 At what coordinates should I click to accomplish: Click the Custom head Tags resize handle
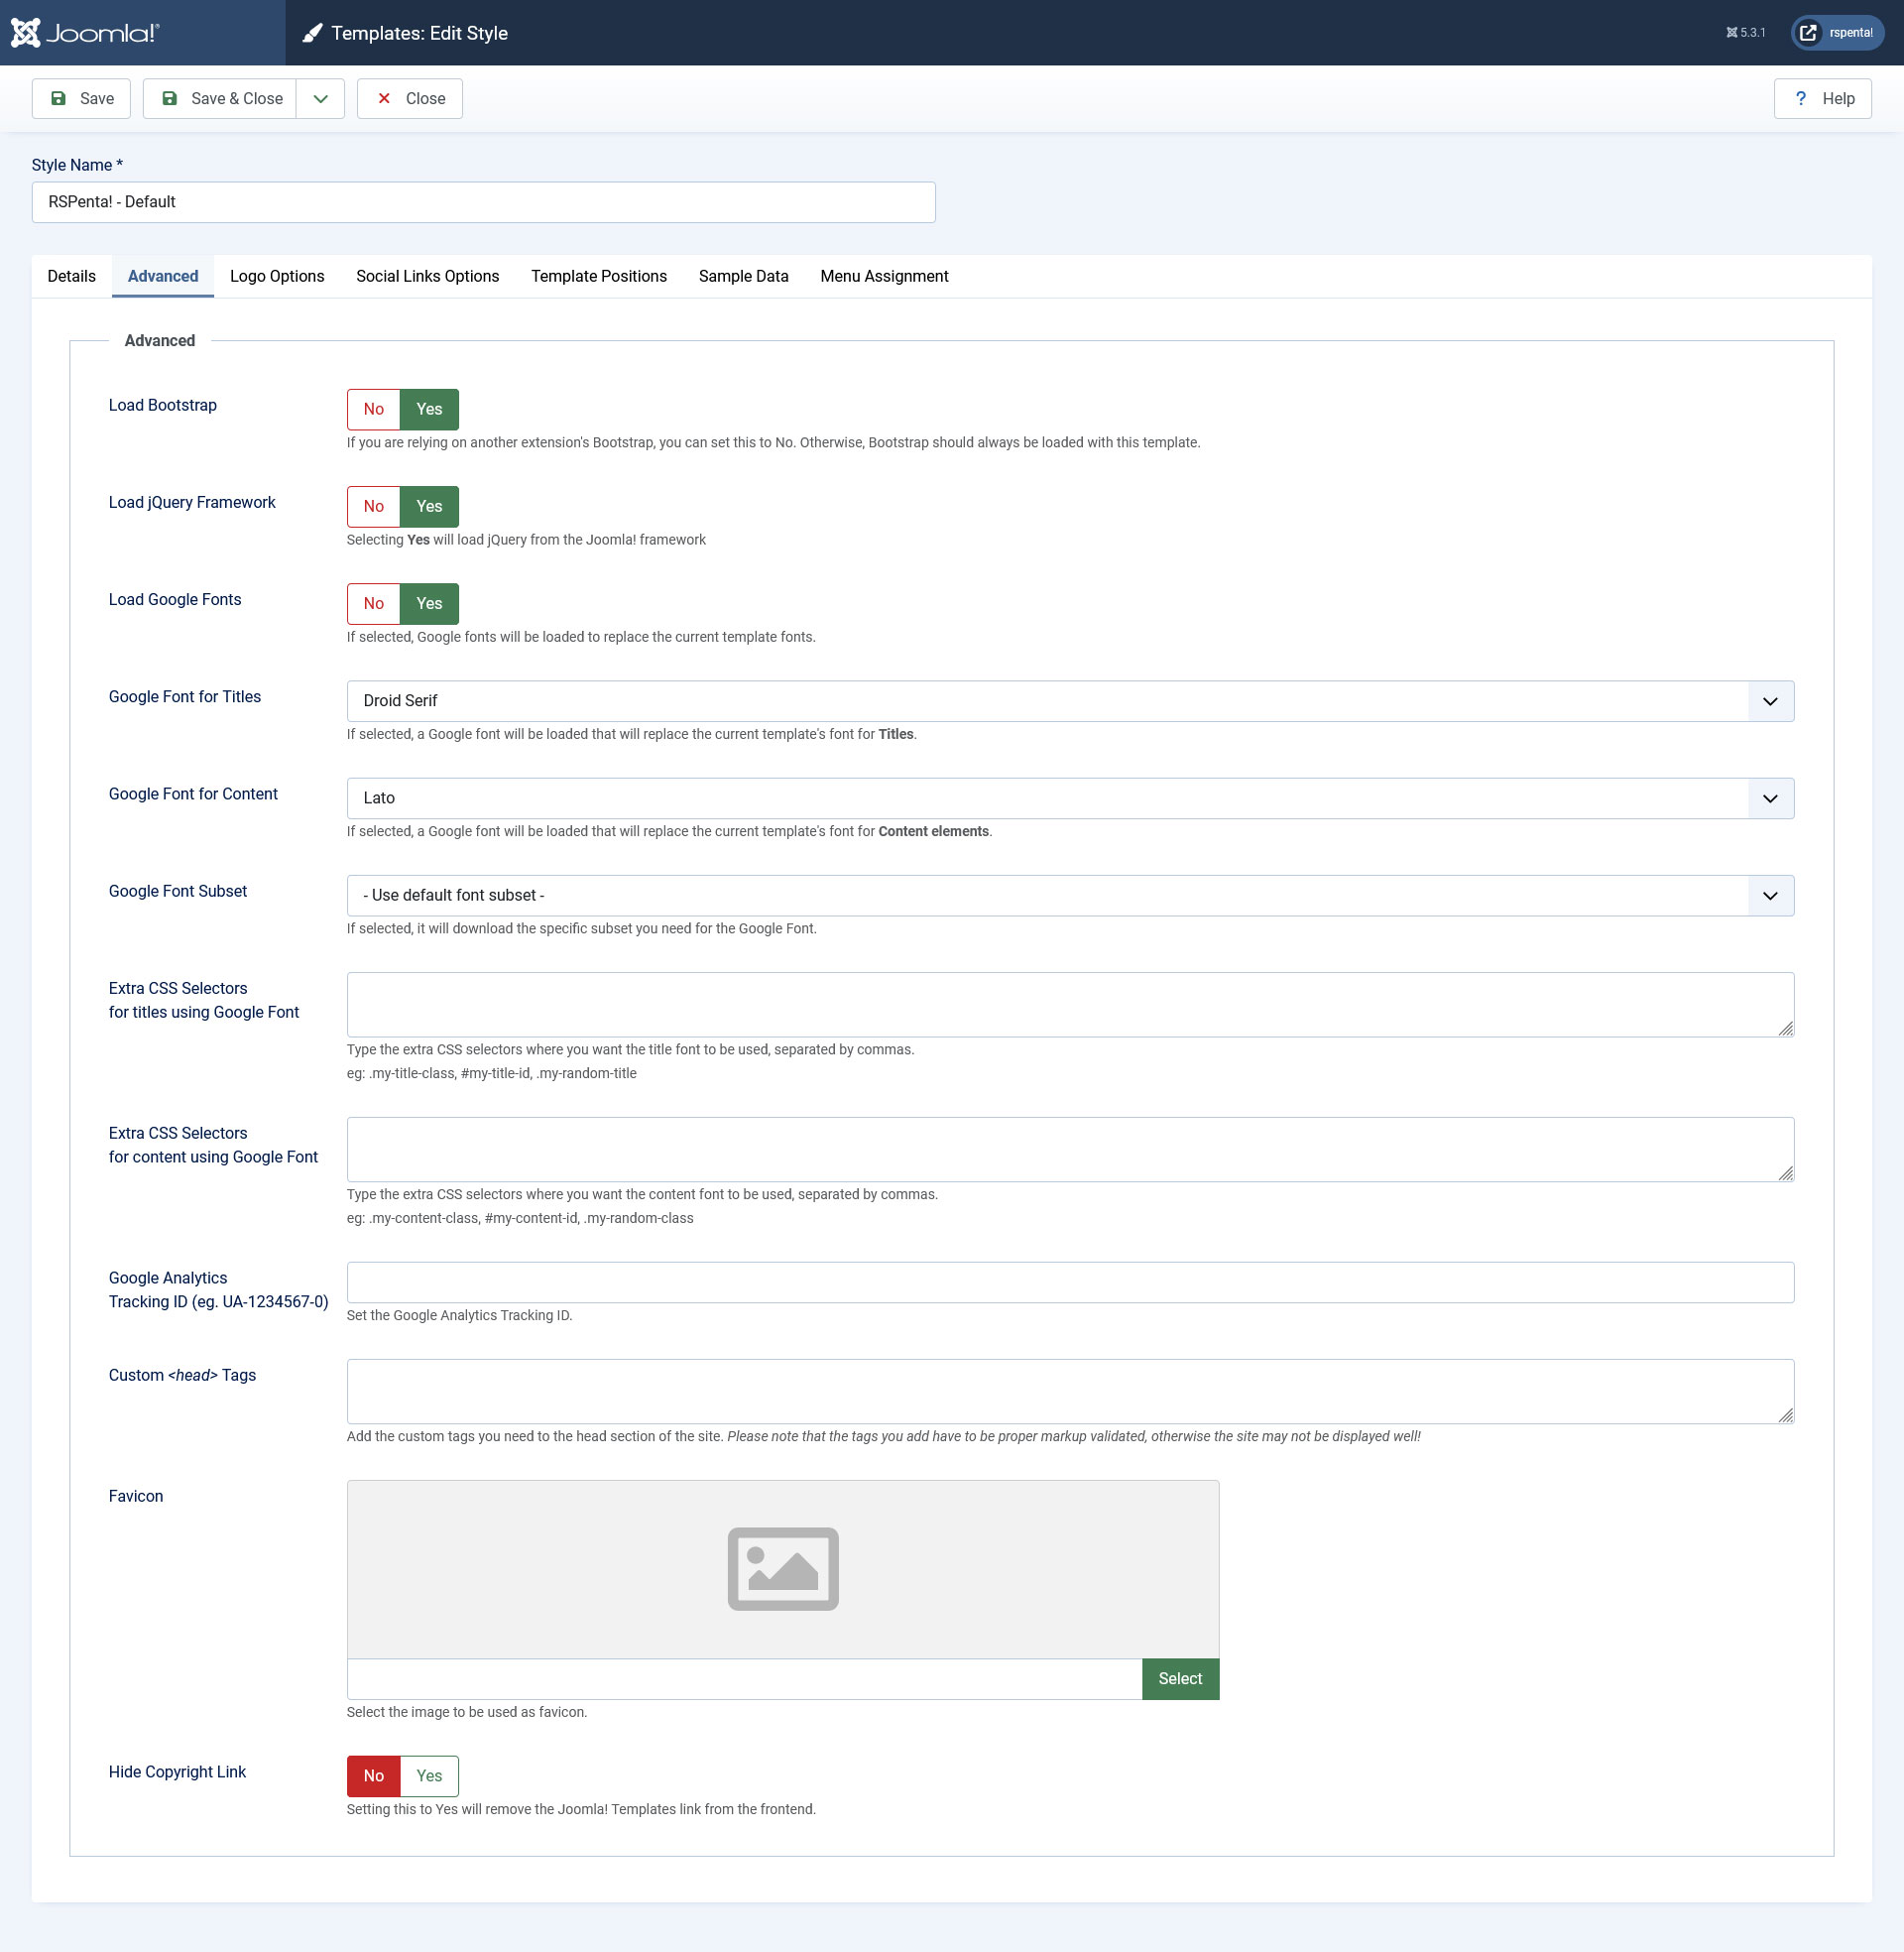1785,1414
